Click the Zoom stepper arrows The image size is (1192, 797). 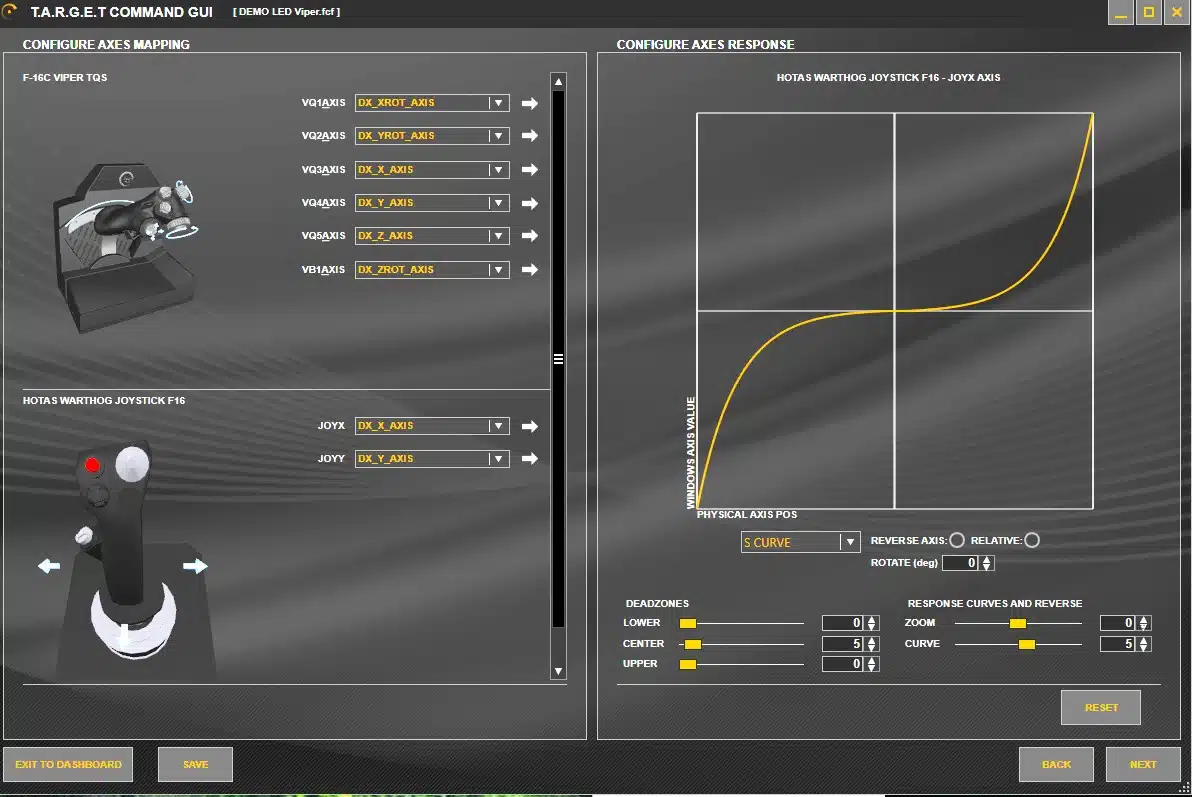tap(1143, 623)
